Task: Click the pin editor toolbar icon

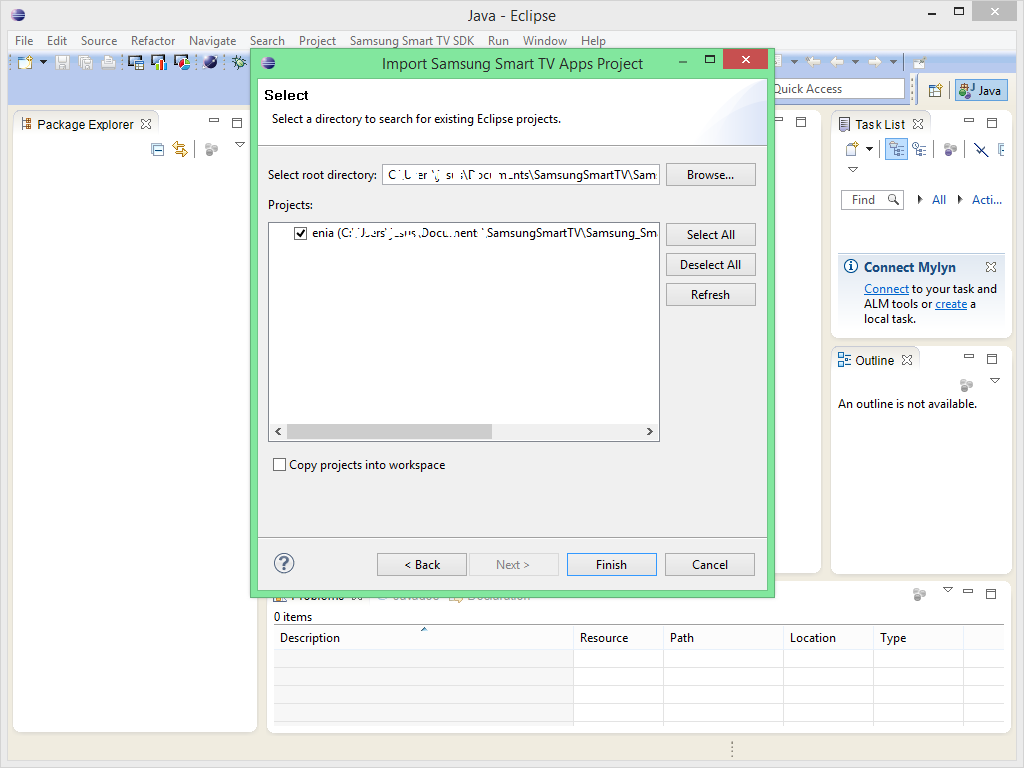Action: point(920,63)
